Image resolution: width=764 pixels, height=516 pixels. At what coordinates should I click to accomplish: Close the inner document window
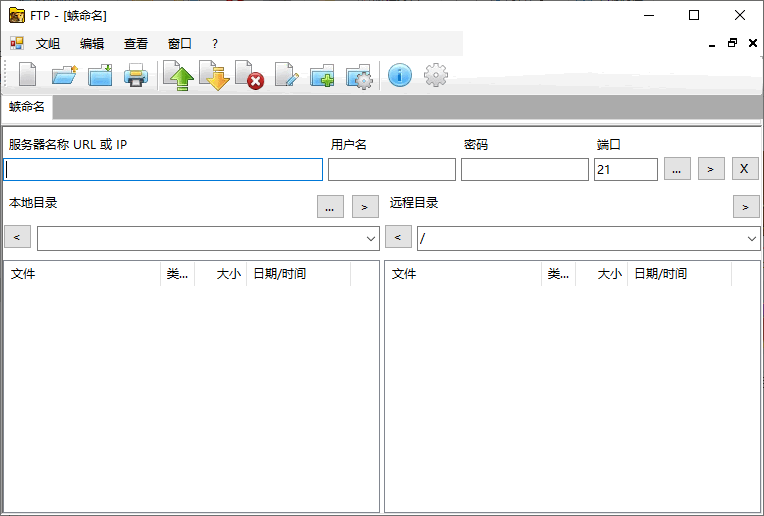pyautogui.click(x=753, y=43)
